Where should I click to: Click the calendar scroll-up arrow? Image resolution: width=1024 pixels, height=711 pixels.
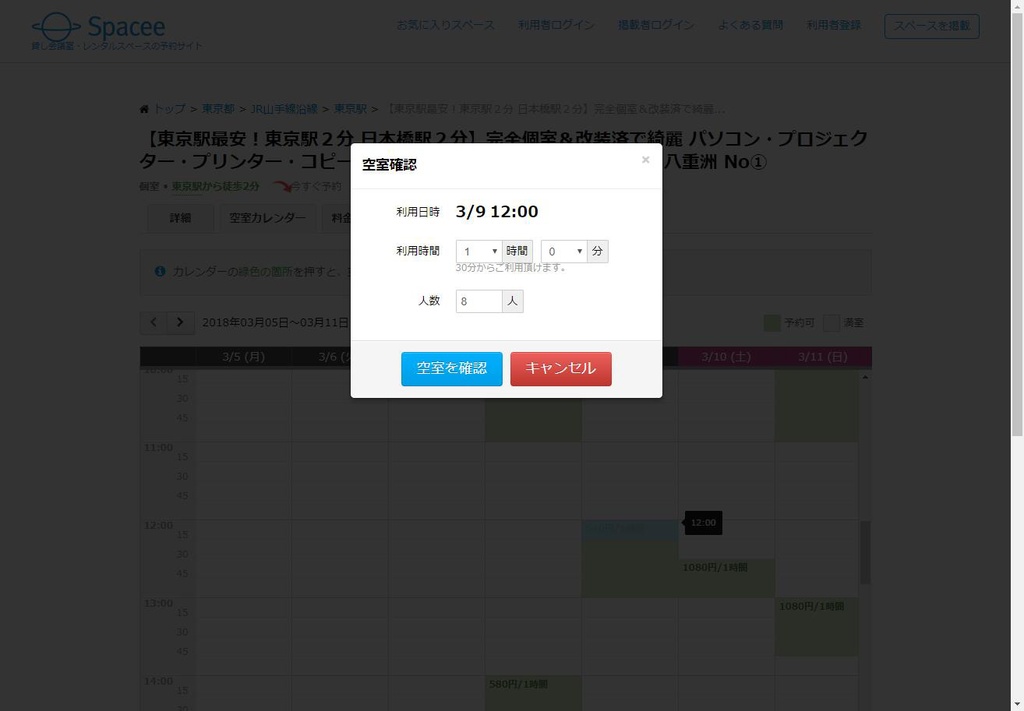point(865,377)
